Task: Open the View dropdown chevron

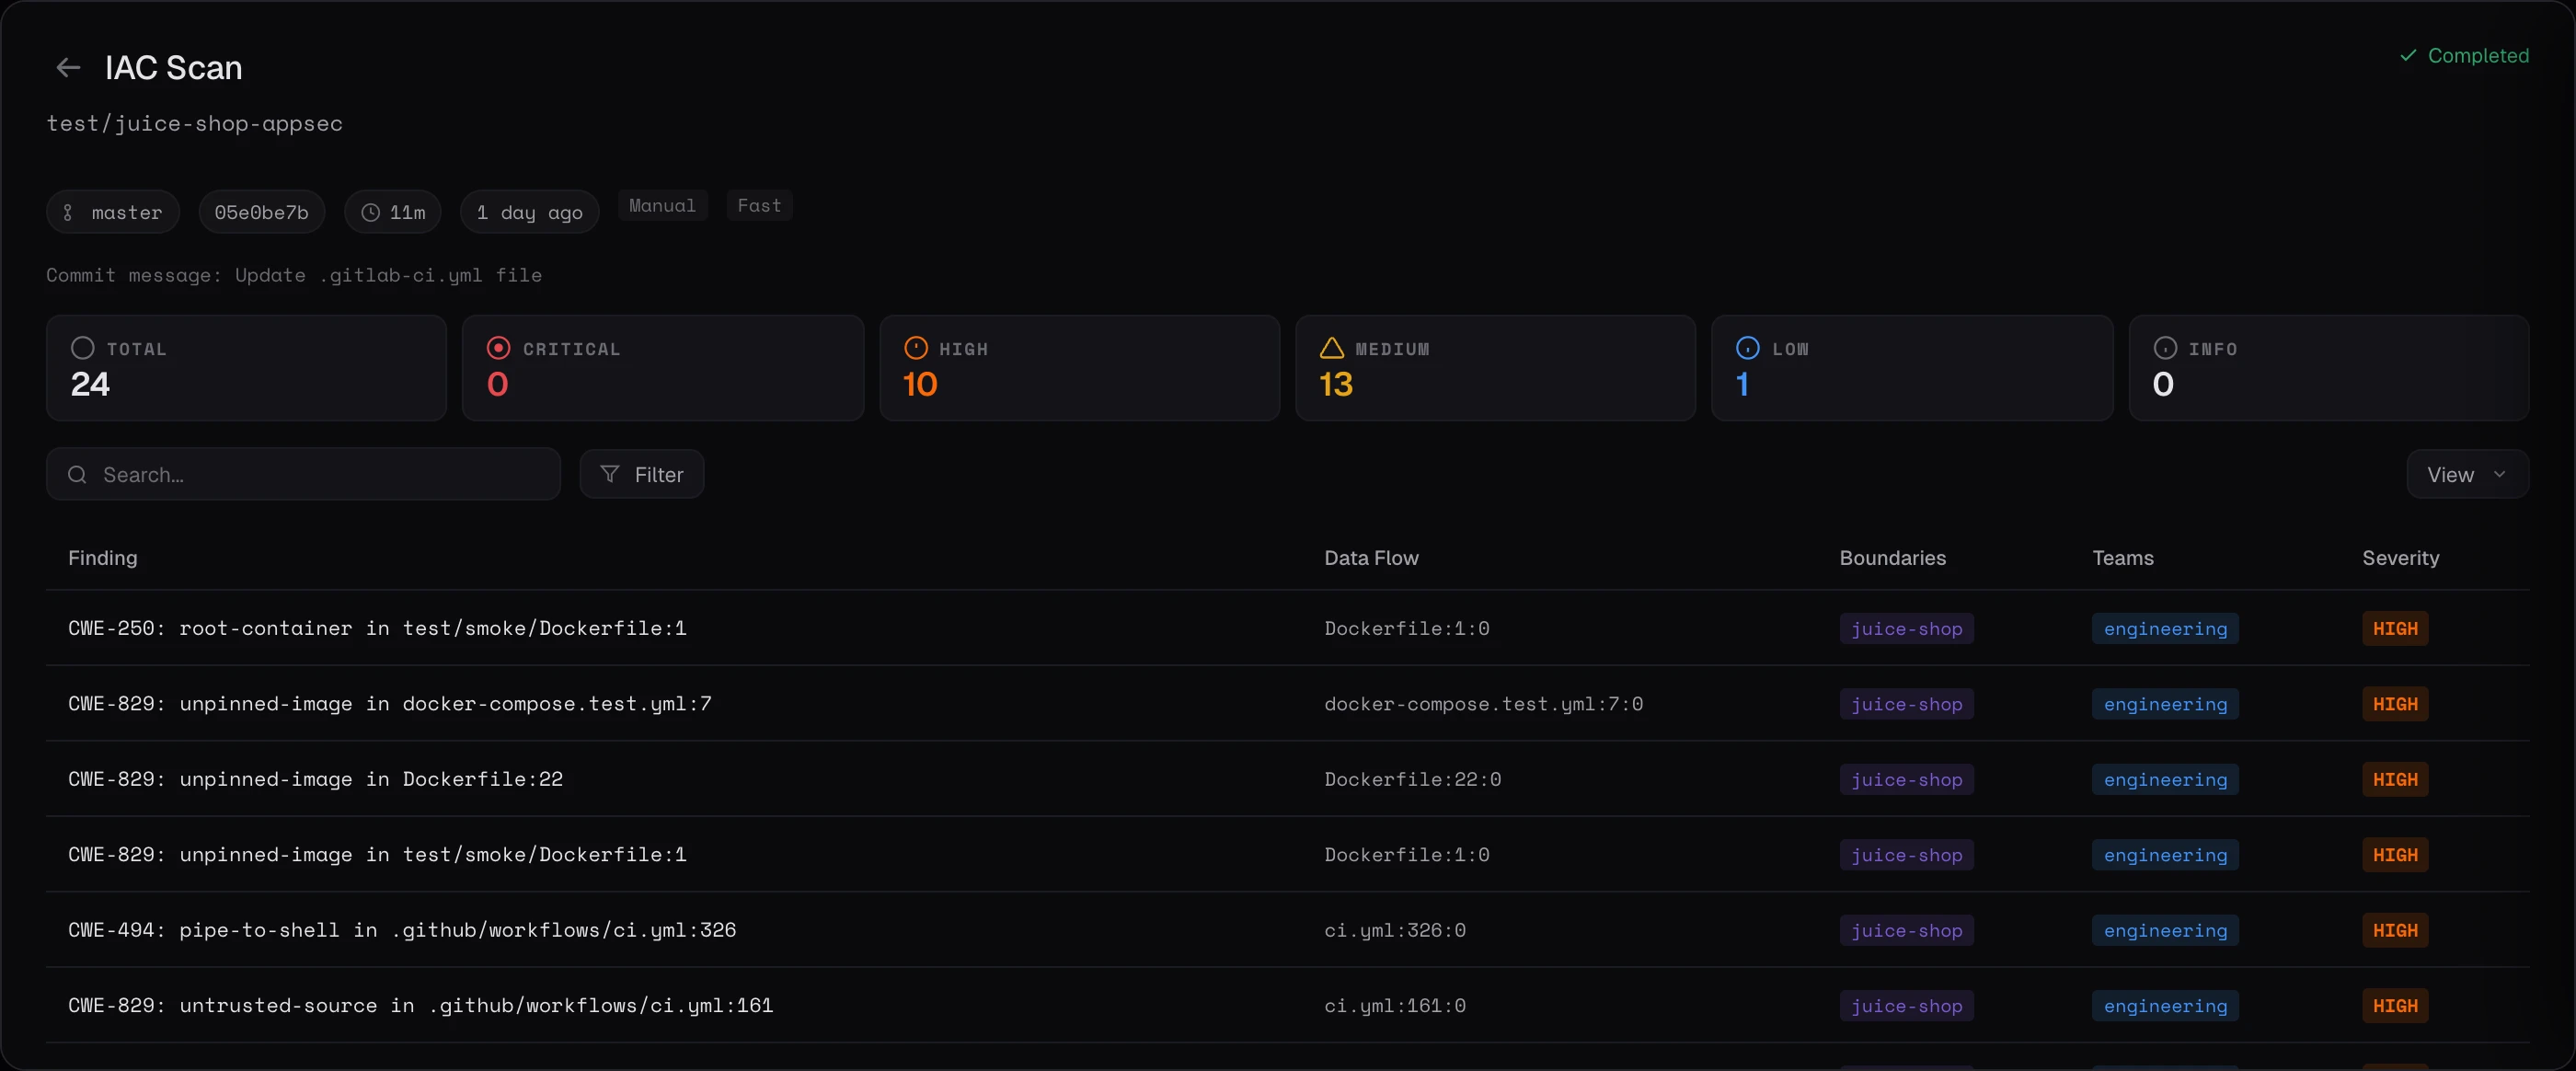Action: click(x=2499, y=474)
